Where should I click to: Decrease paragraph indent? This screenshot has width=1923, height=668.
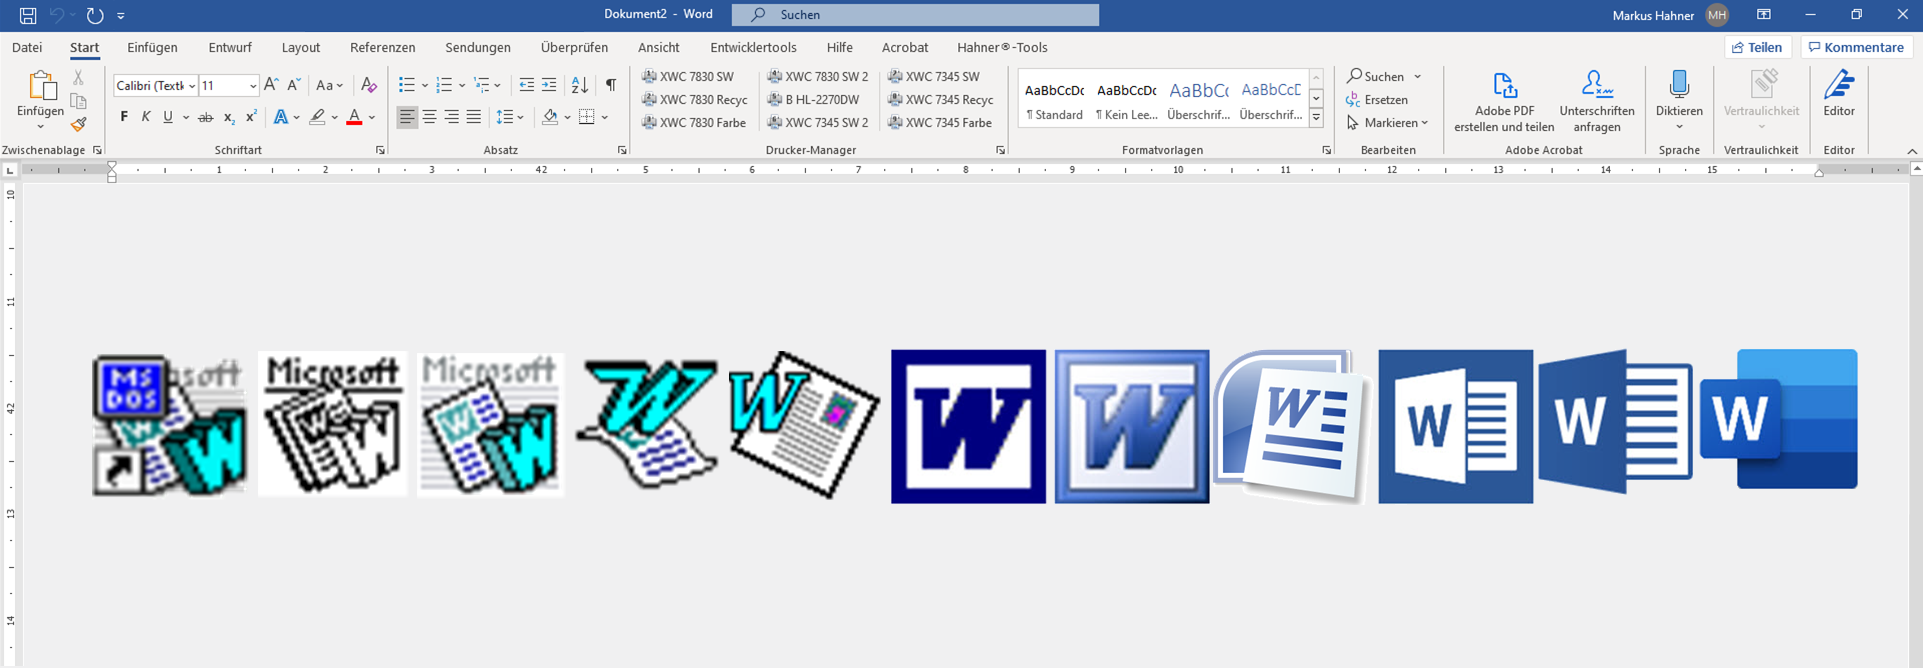click(526, 85)
